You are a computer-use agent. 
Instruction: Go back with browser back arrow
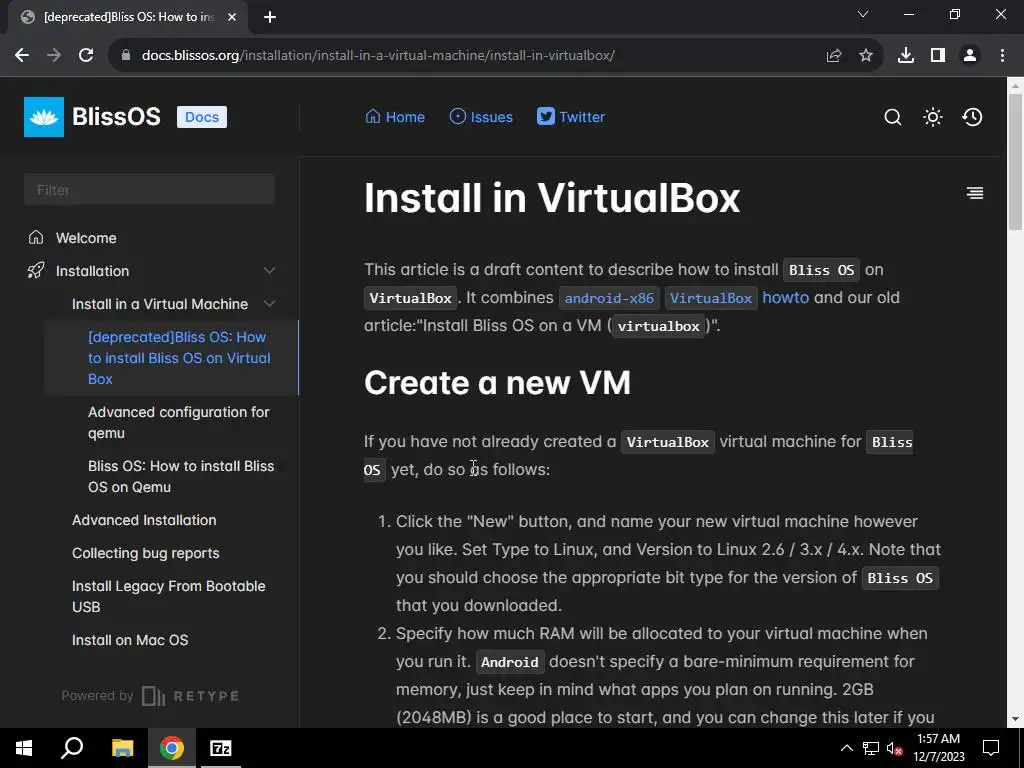22,56
